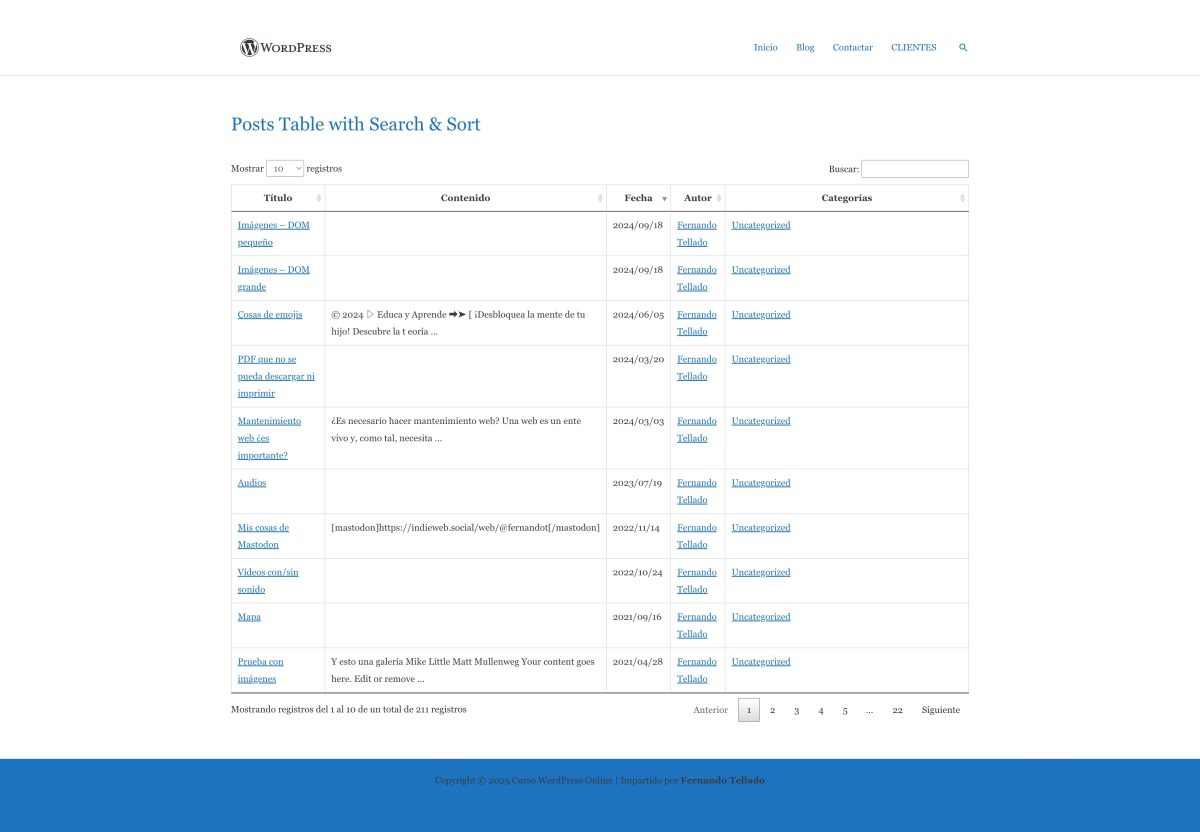Jump to page 22 in pagination

pos(897,710)
